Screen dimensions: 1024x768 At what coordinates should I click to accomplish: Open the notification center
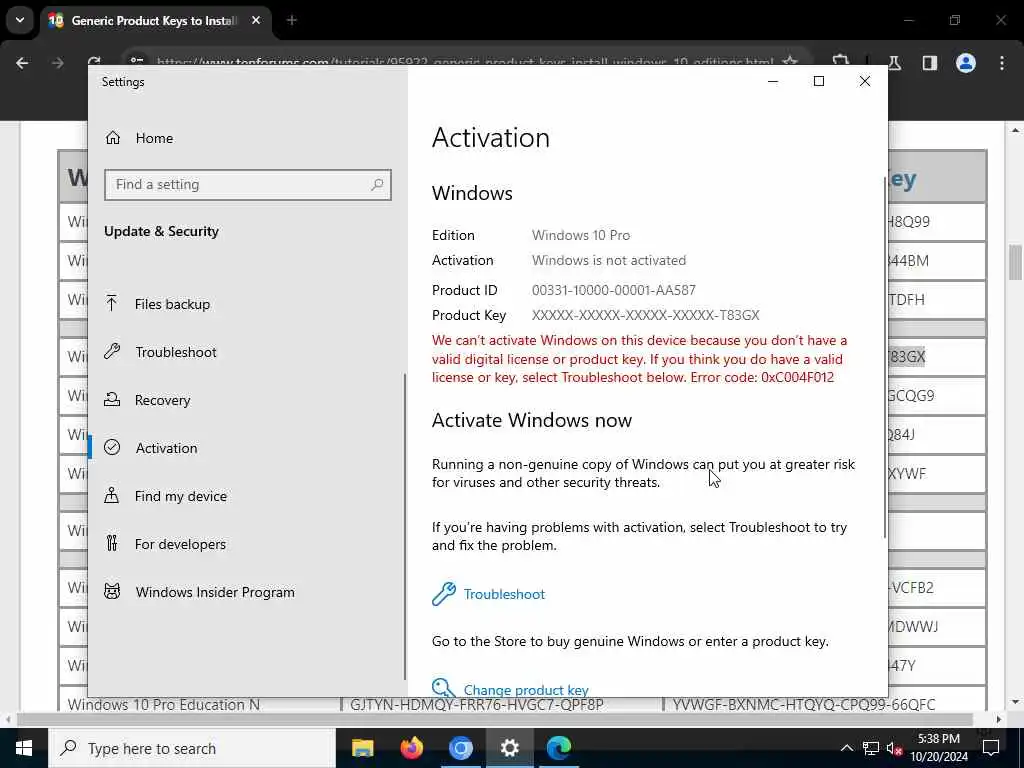tap(991, 748)
